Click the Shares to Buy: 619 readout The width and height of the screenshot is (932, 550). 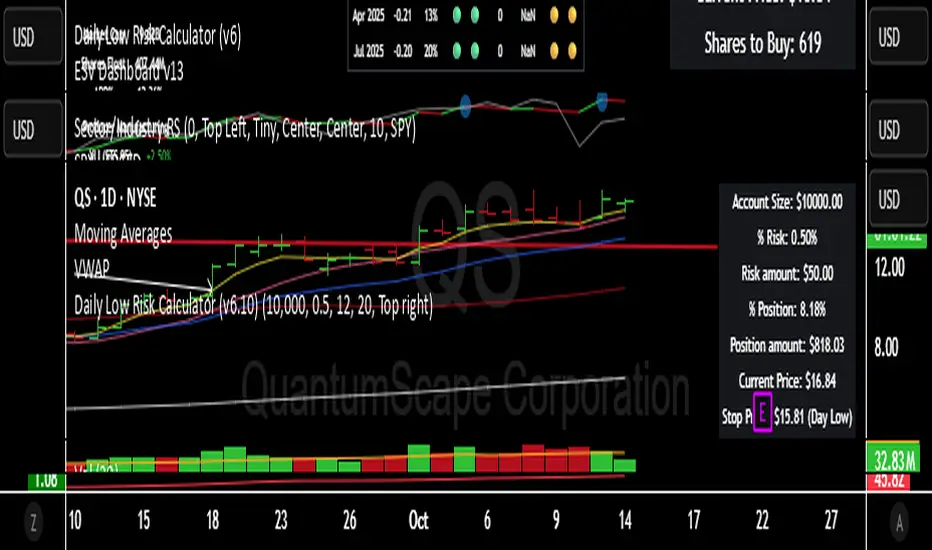[x=763, y=43]
